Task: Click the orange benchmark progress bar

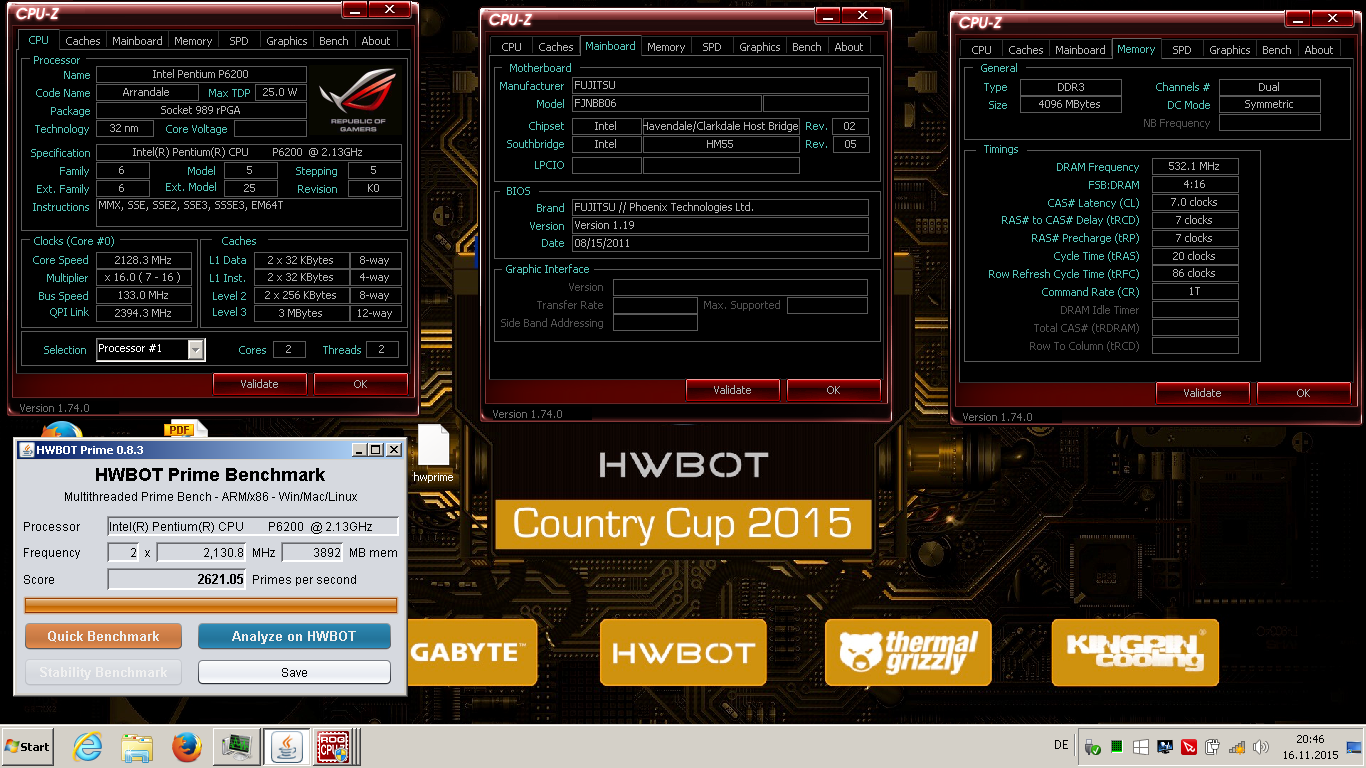Action: click(x=211, y=605)
